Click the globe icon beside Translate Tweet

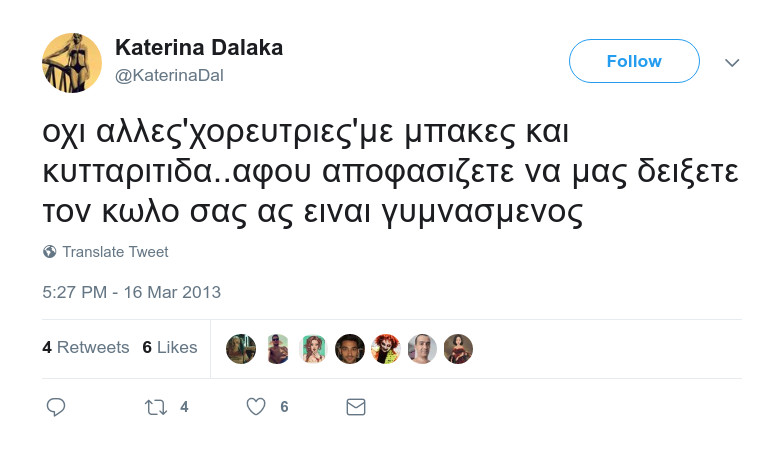point(50,252)
